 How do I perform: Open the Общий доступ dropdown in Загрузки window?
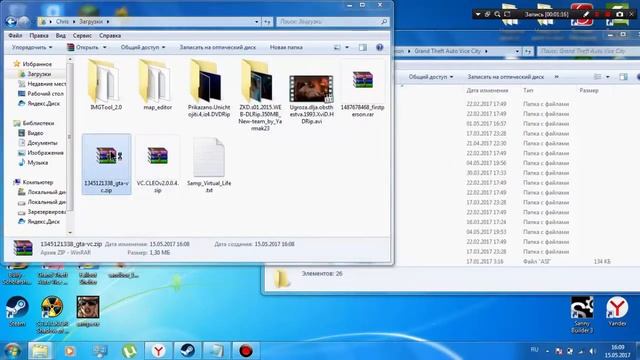[143, 47]
